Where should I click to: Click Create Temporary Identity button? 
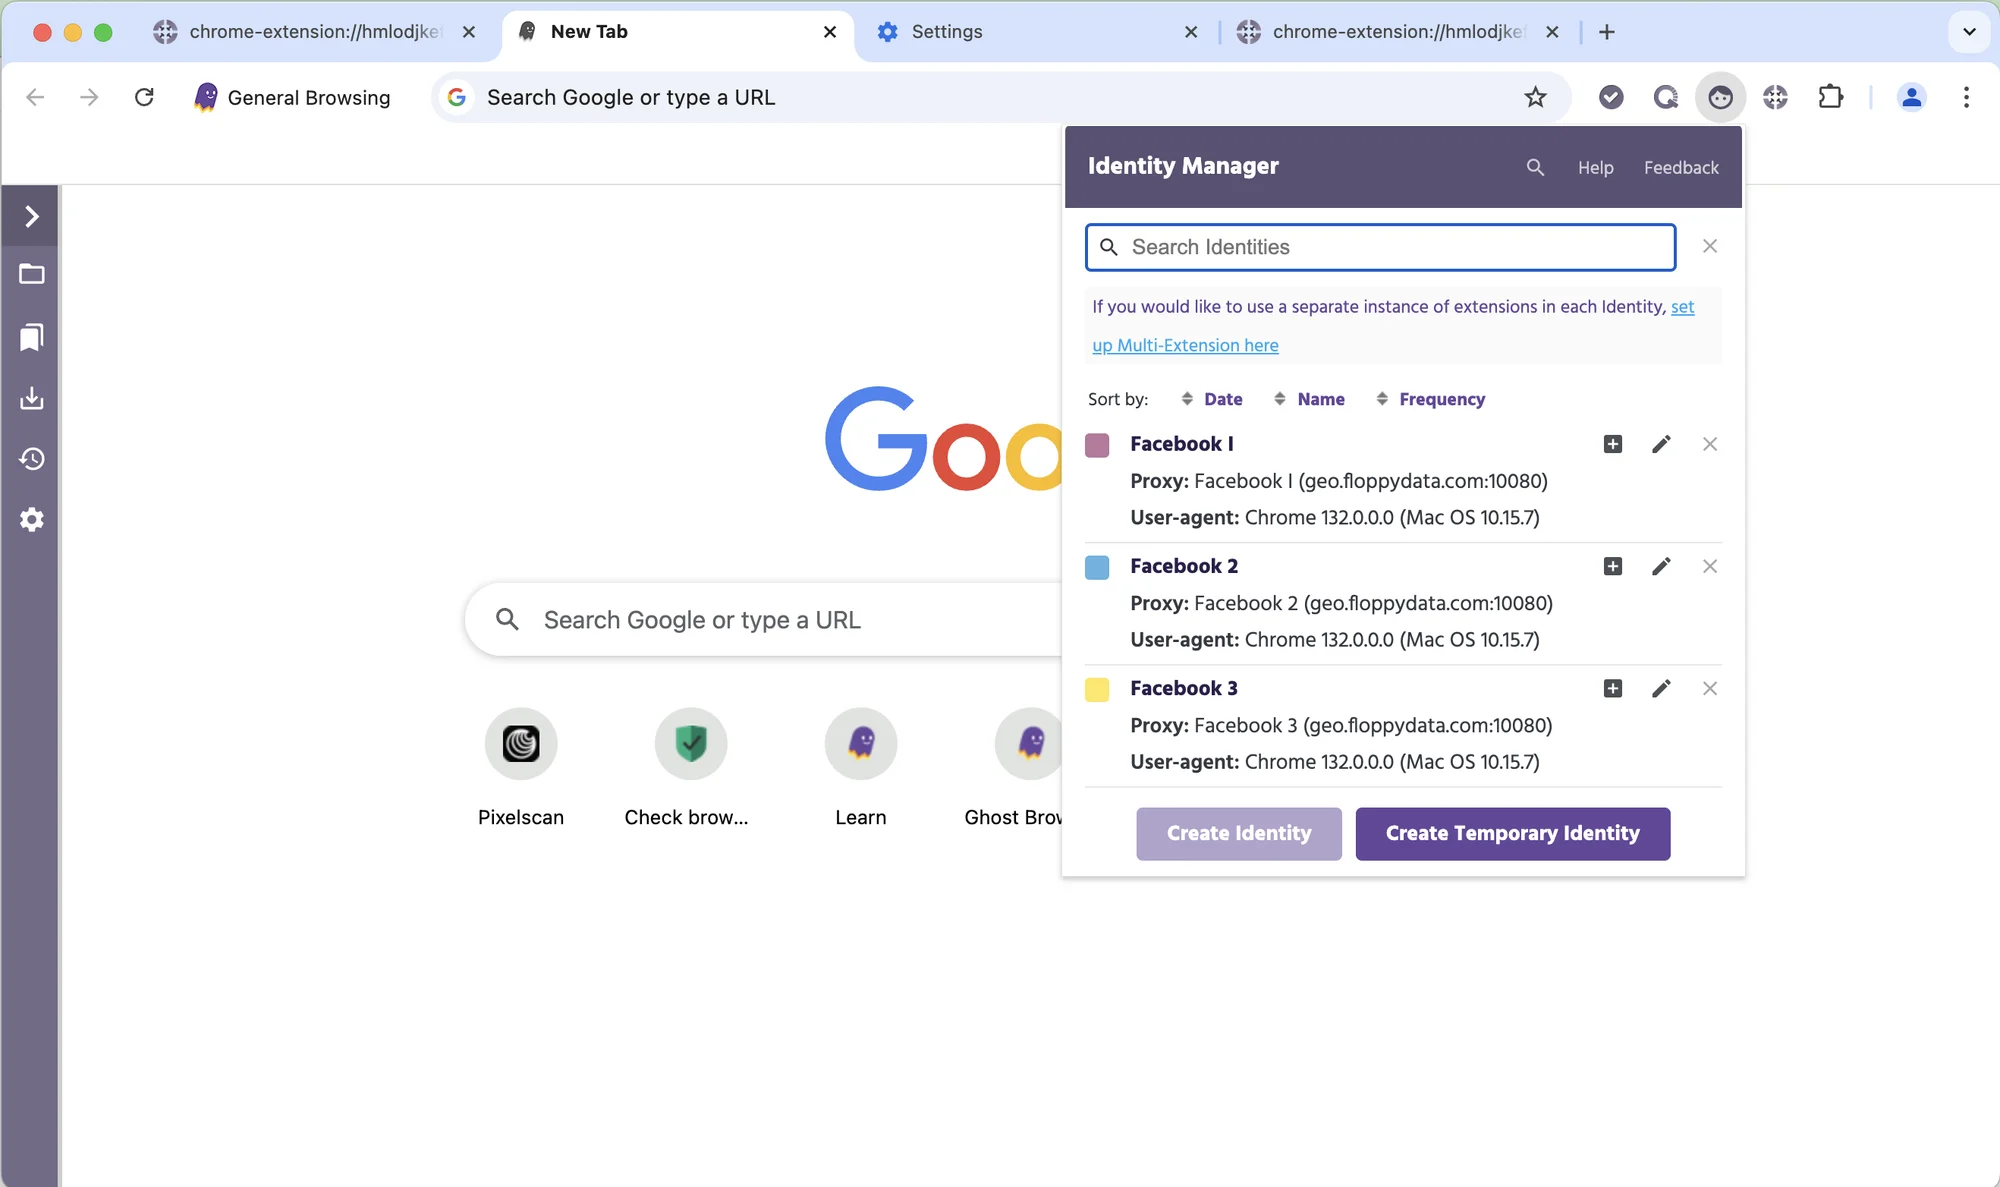1512,833
